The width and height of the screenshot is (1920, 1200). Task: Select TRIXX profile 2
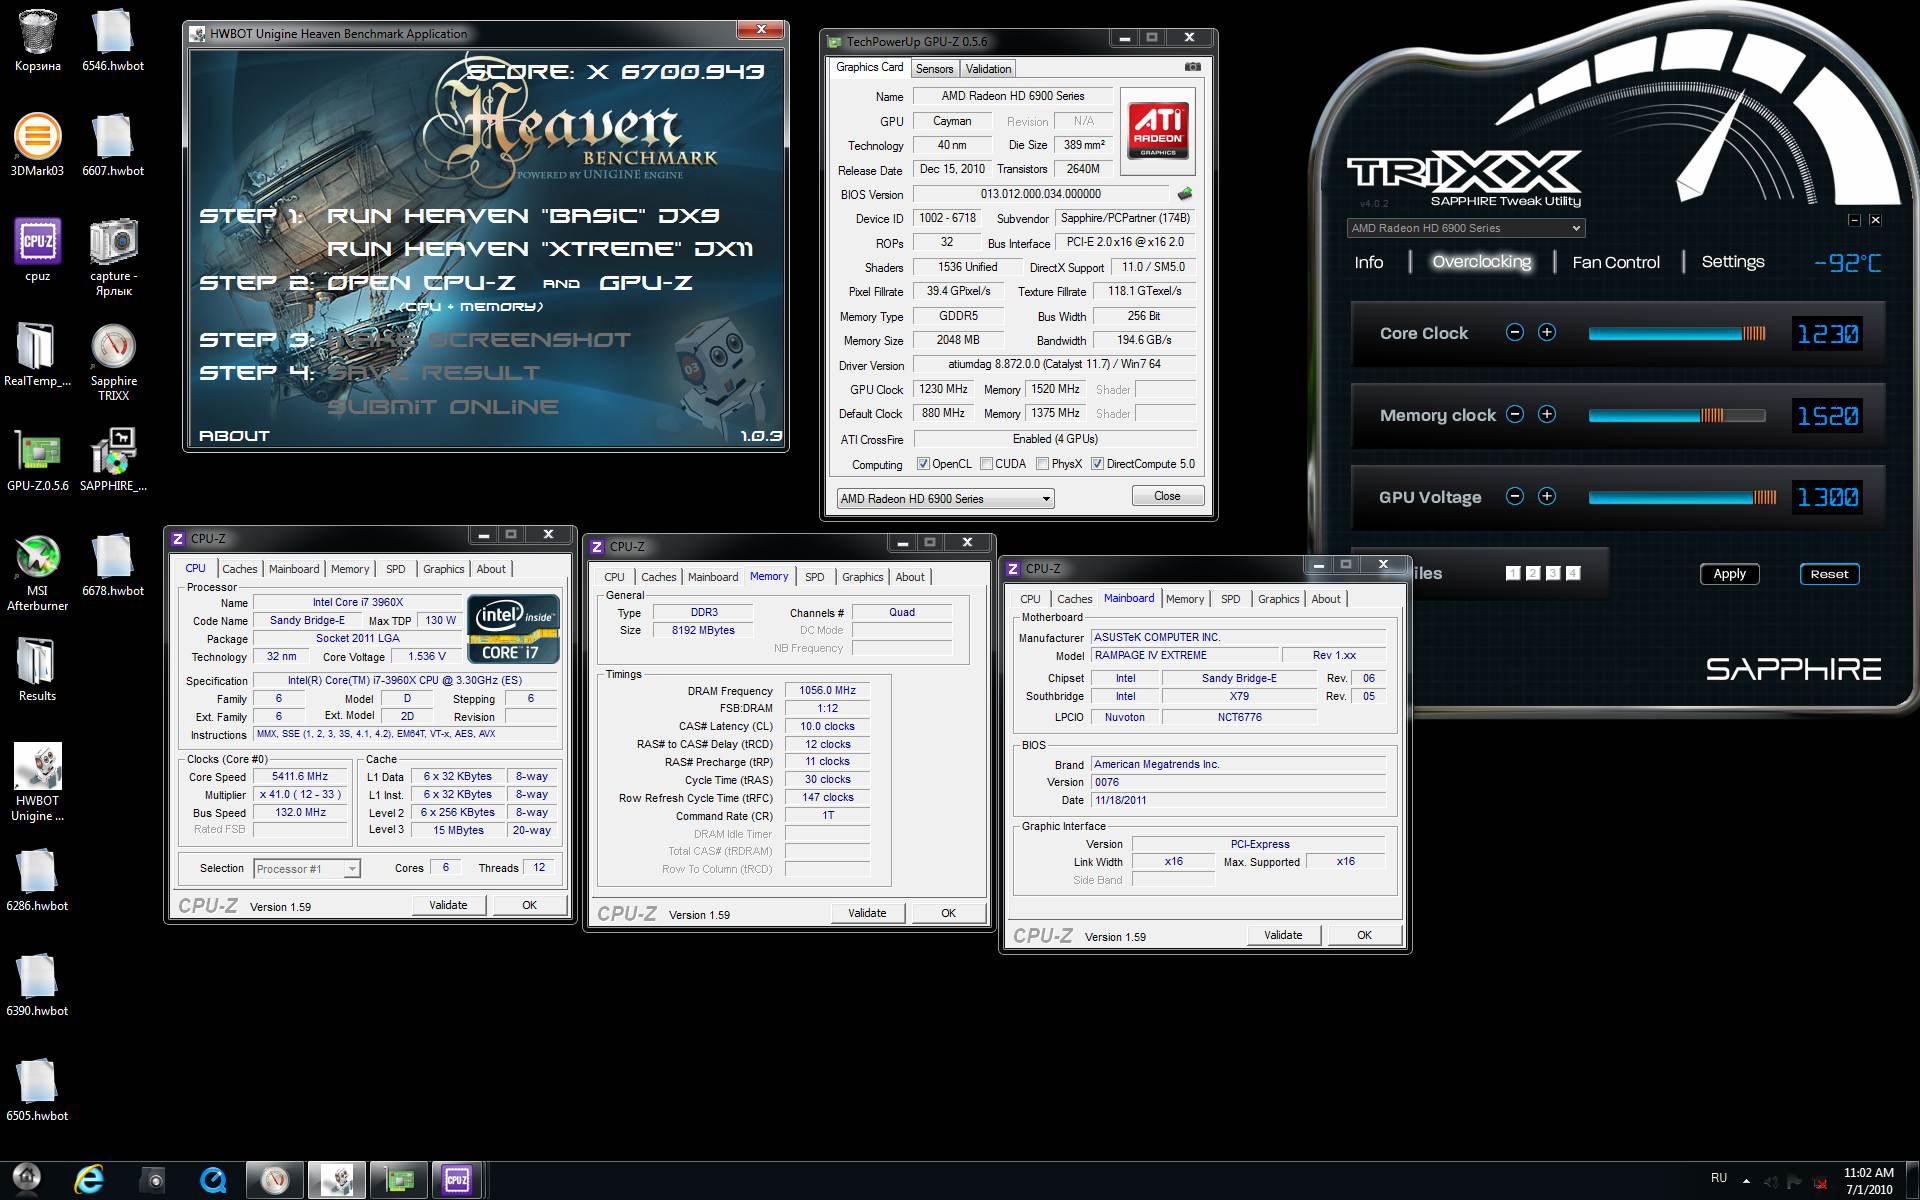(1532, 573)
